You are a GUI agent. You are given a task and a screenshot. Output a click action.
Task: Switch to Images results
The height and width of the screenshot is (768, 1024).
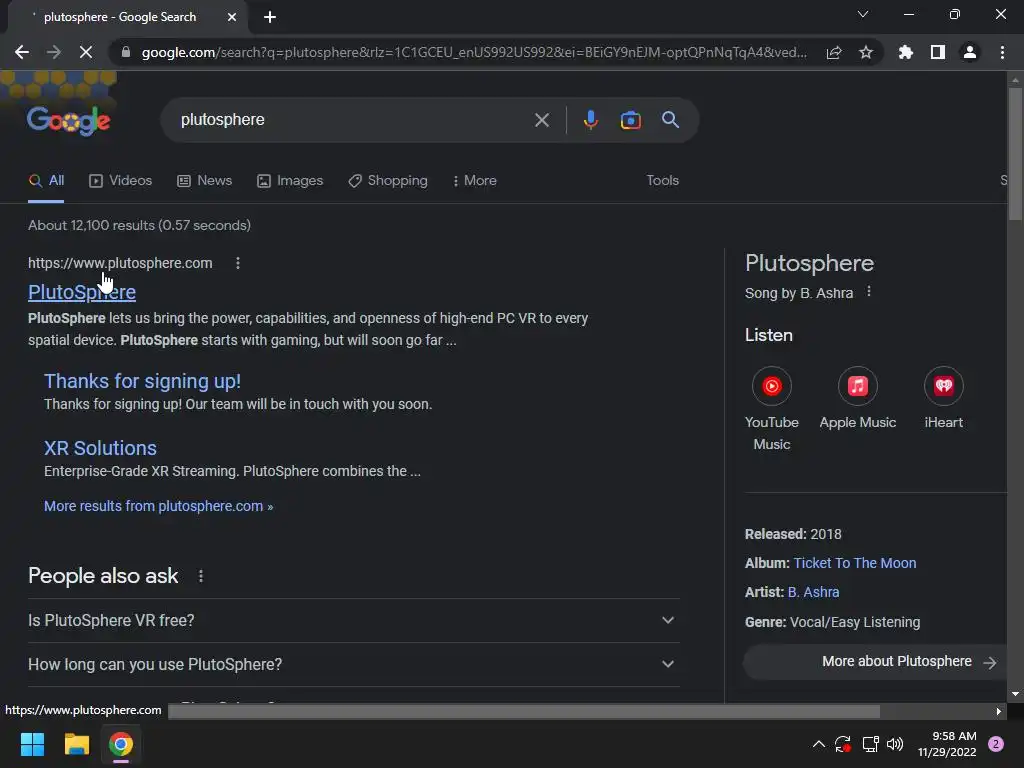(x=290, y=181)
